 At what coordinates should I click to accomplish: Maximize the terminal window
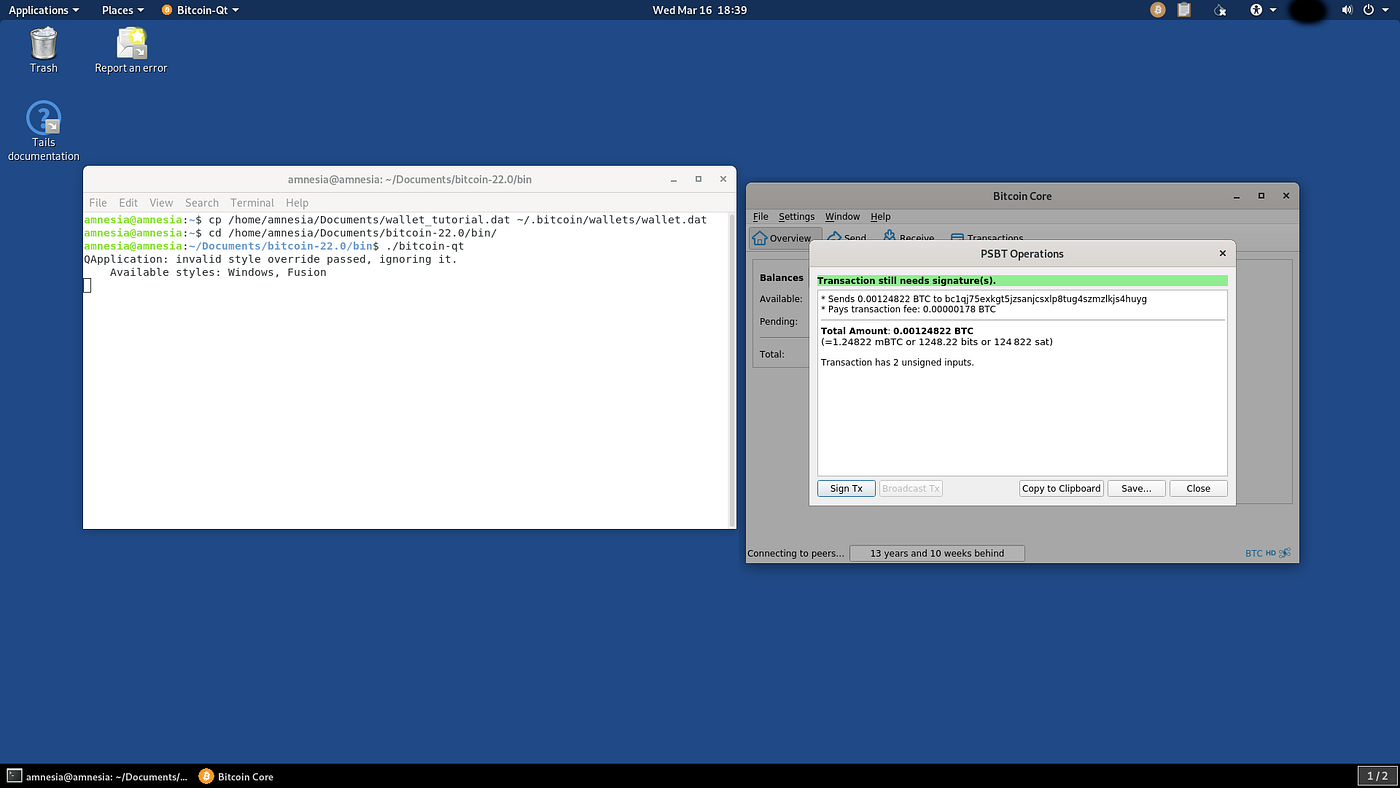(x=698, y=179)
